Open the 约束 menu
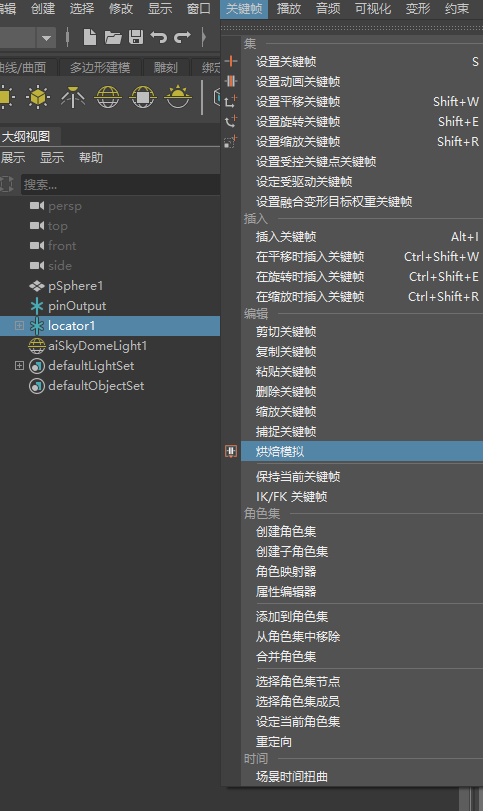 pos(457,9)
